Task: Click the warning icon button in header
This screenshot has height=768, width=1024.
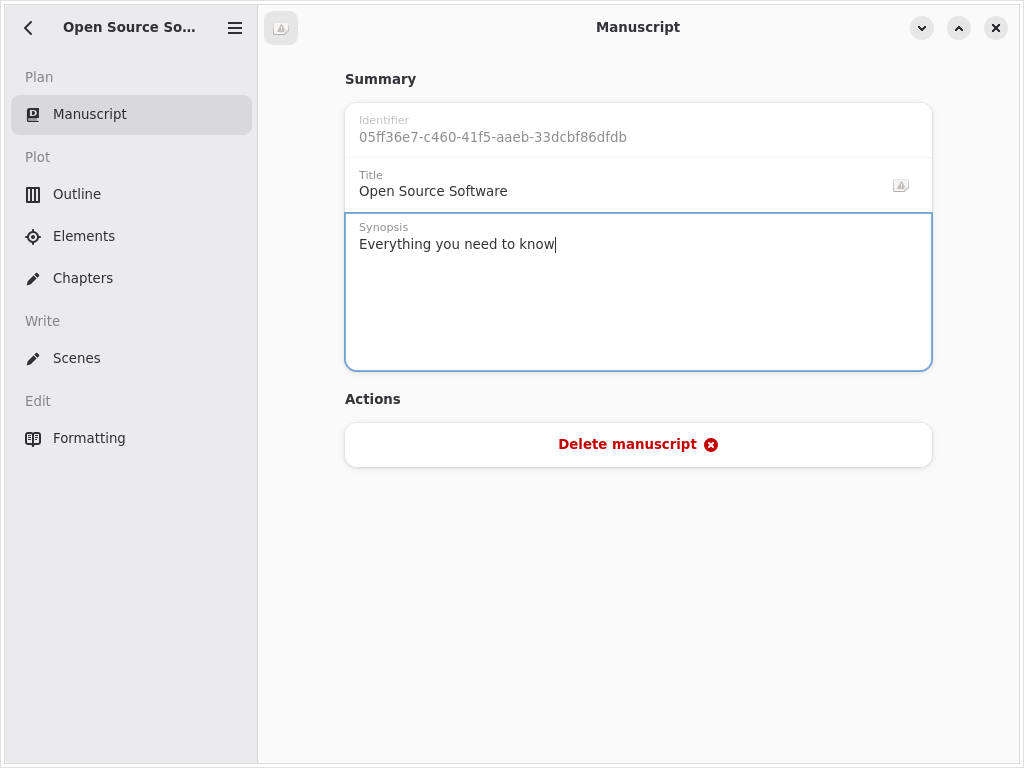Action: [x=281, y=28]
